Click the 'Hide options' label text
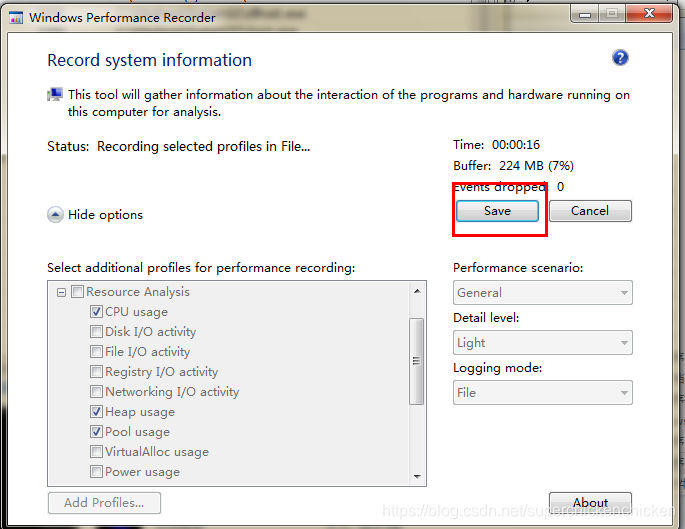This screenshot has height=529, width=685. 105,215
